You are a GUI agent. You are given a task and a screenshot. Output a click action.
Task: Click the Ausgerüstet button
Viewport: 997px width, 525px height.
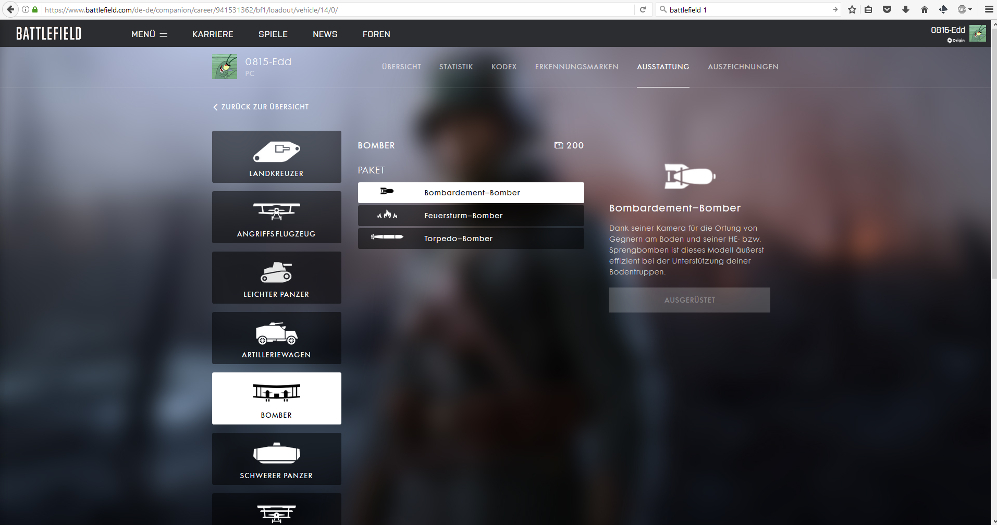pyautogui.click(x=689, y=300)
